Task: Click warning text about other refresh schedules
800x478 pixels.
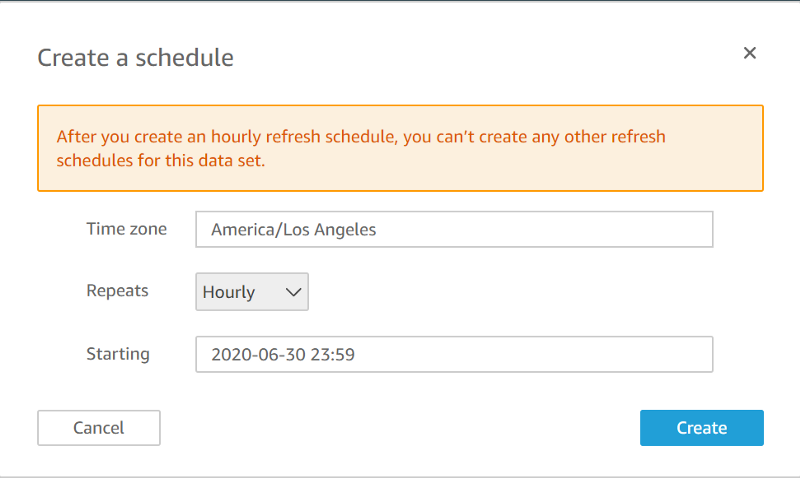Action: (x=361, y=148)
